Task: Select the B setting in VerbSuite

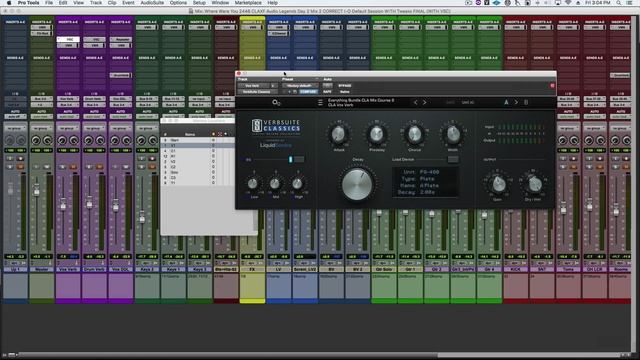Action: (526, 102)
